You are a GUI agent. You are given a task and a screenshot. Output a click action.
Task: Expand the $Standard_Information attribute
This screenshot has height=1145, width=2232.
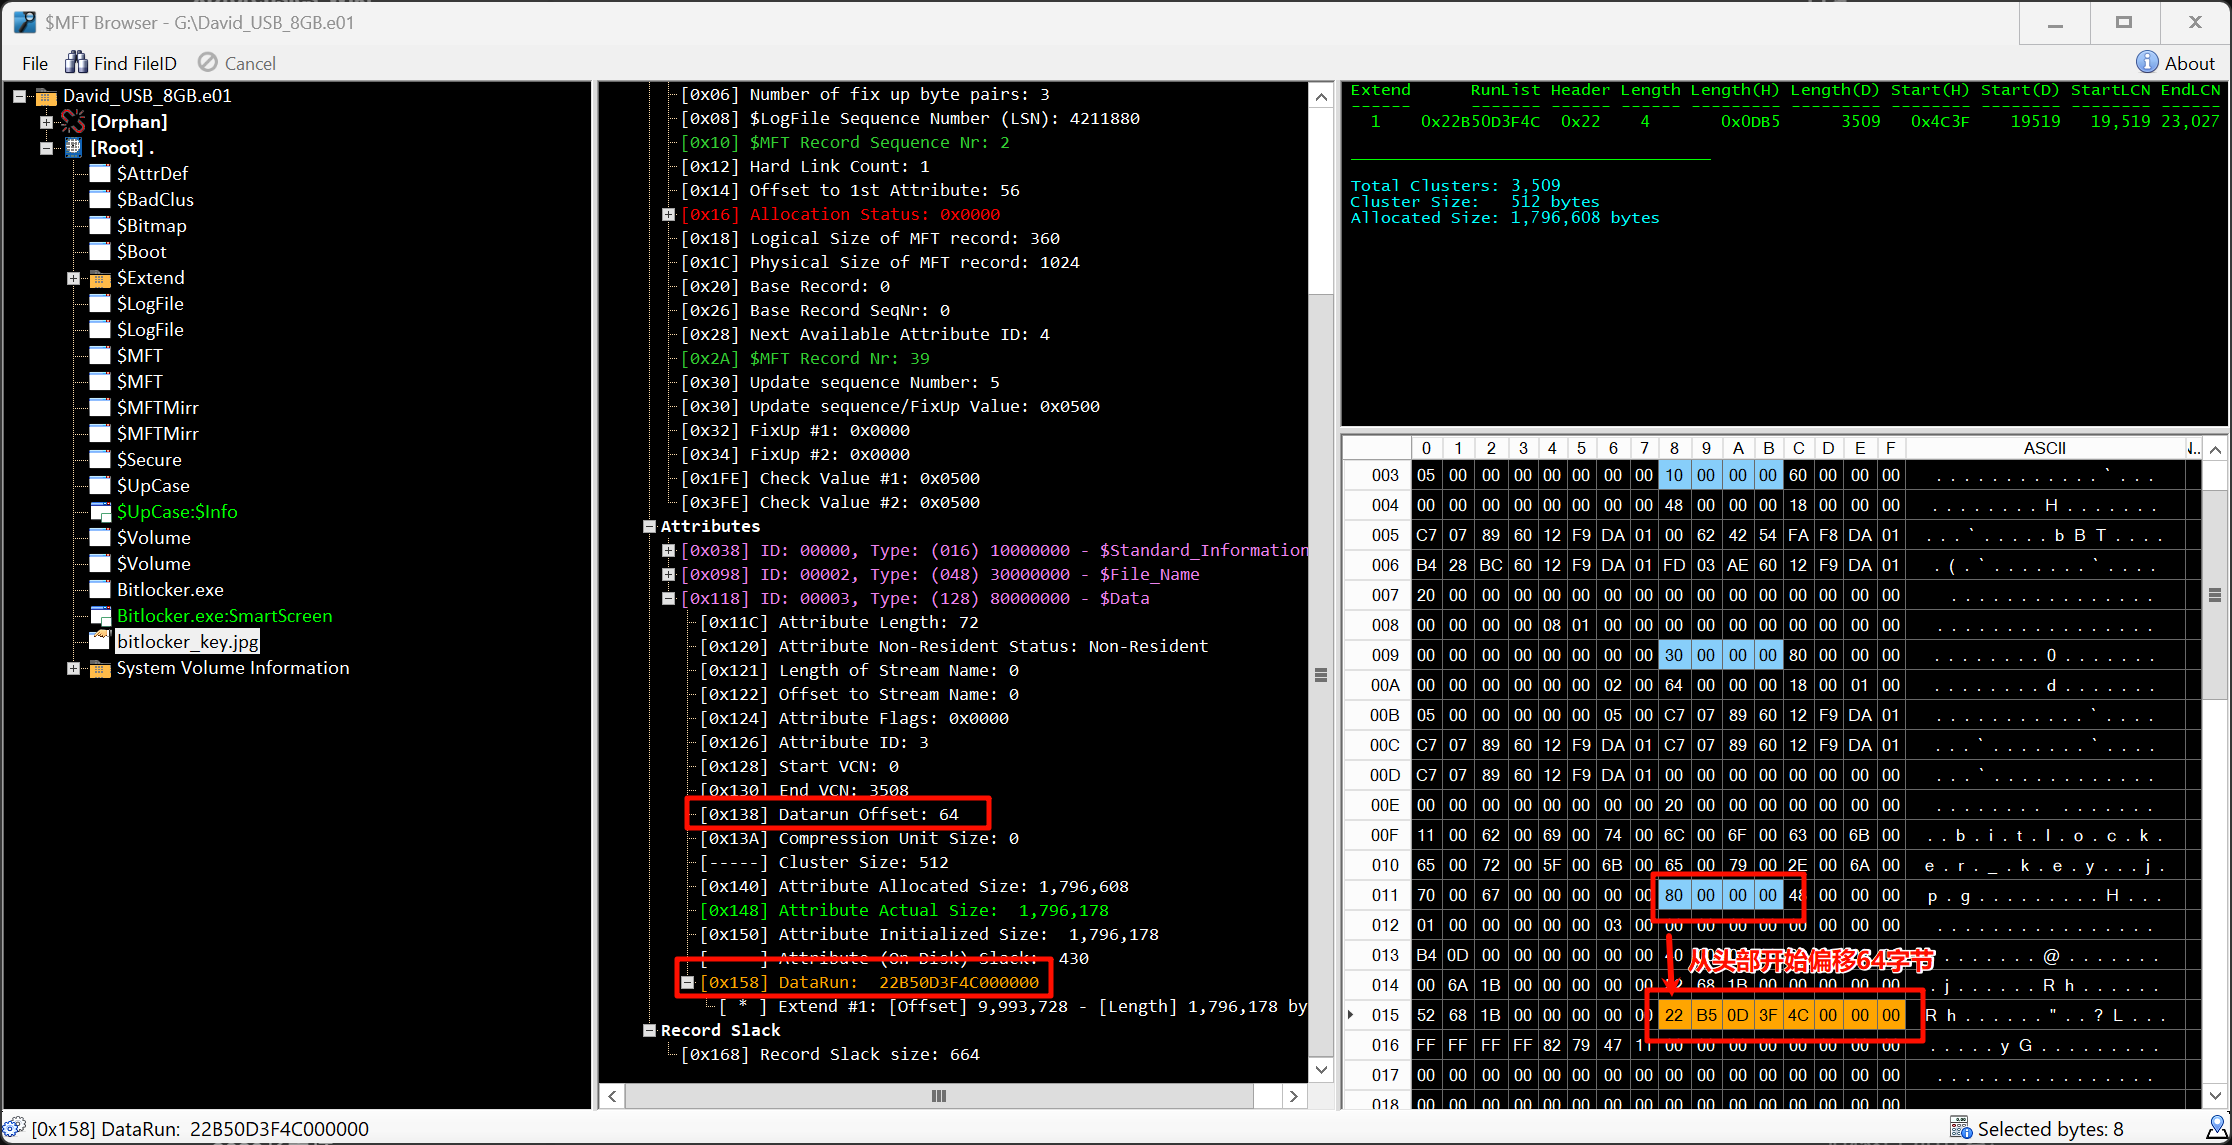(668, 550)
